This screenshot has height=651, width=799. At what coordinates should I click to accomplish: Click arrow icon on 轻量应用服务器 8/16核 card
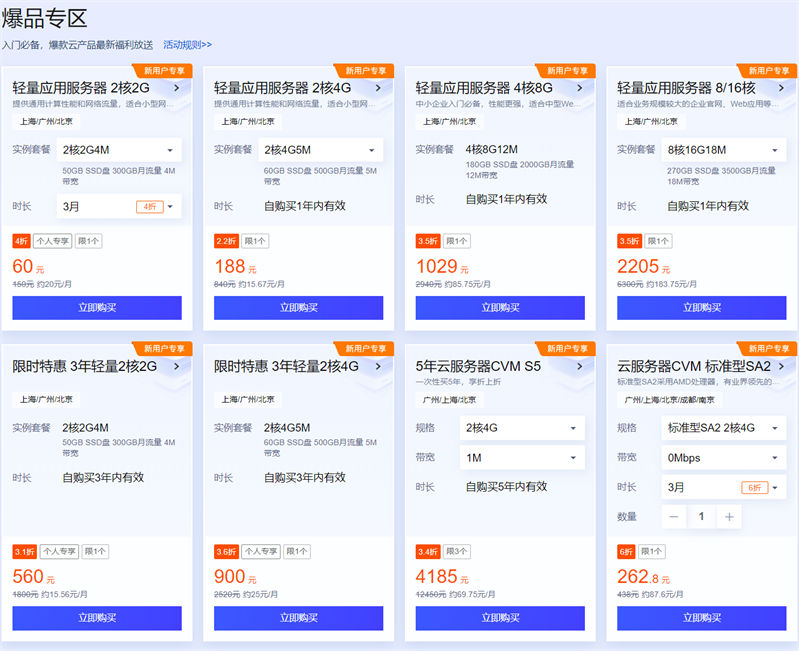[x=781, y=88]
